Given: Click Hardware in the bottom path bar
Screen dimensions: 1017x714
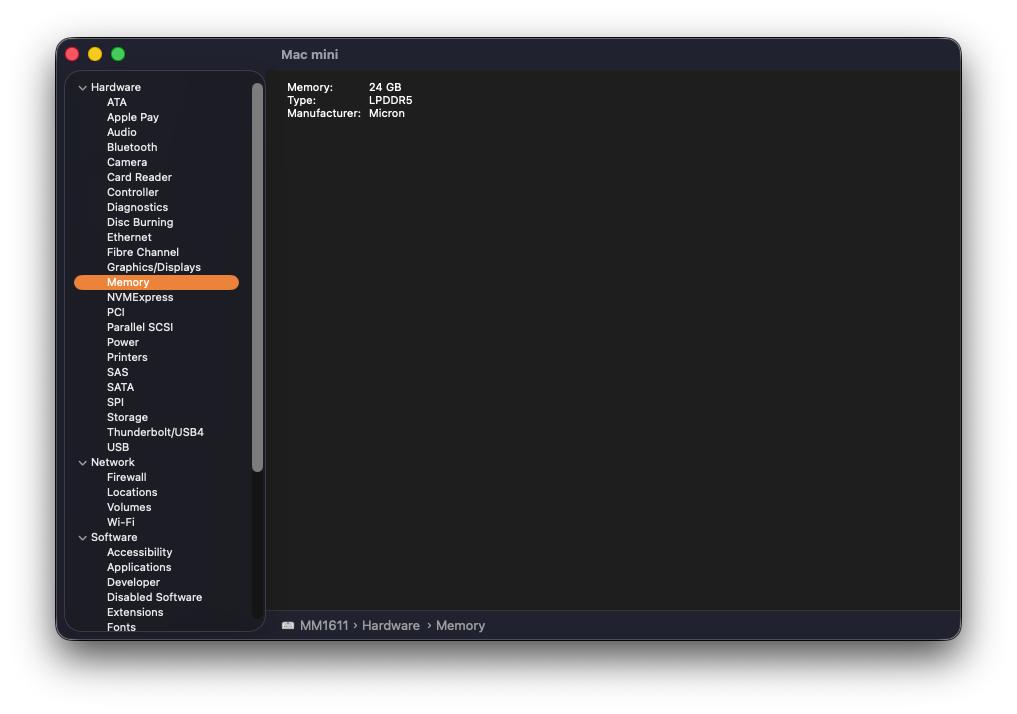Looking at the screenshot, I should point(390,626).
